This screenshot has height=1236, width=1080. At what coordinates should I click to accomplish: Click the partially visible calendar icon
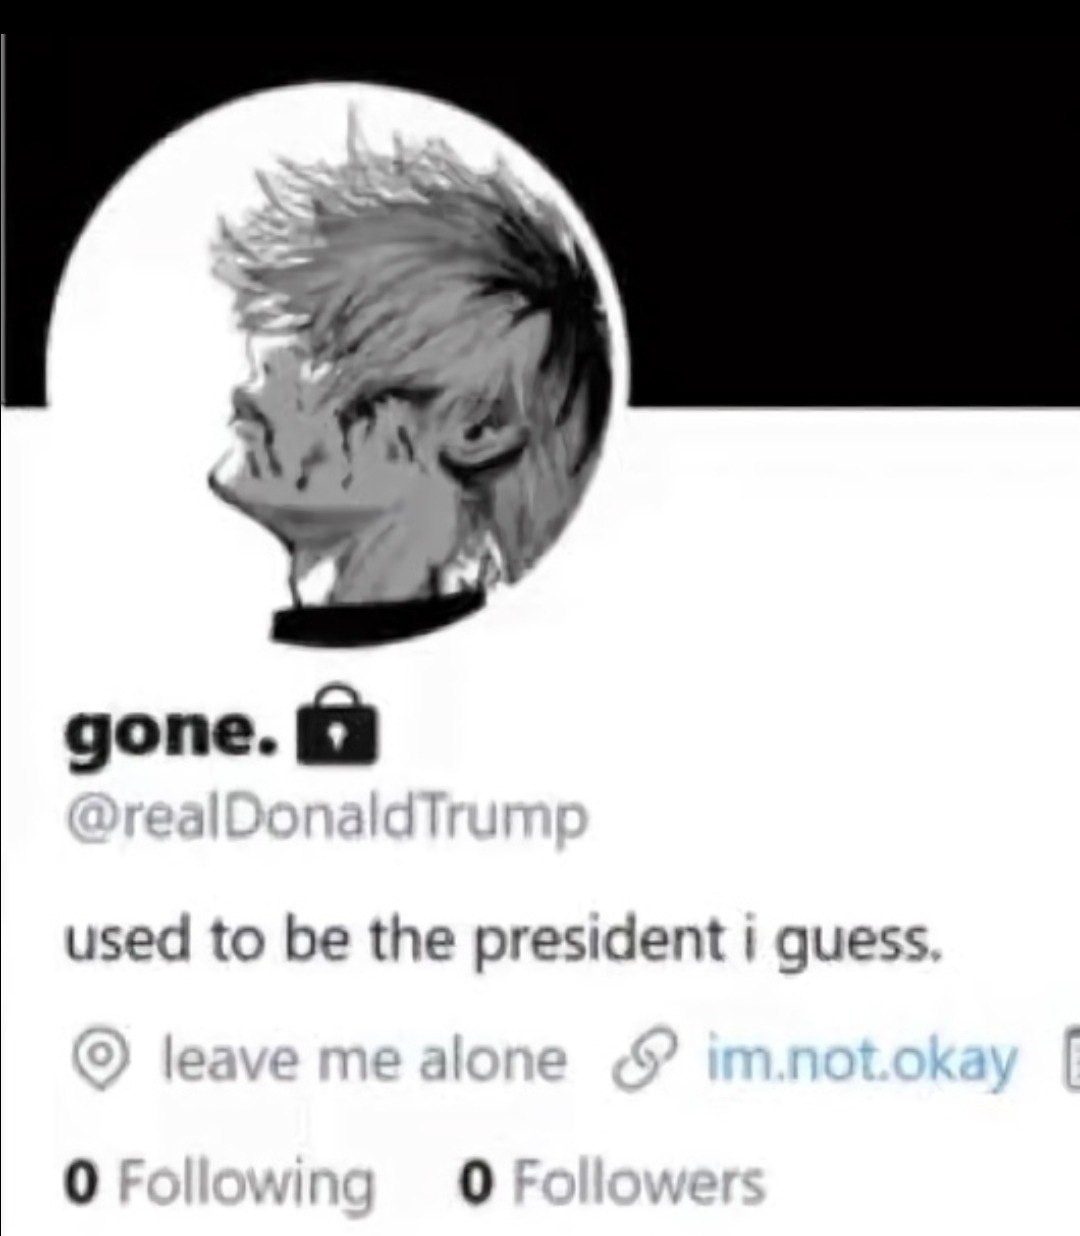[x=1070, y=1059]
